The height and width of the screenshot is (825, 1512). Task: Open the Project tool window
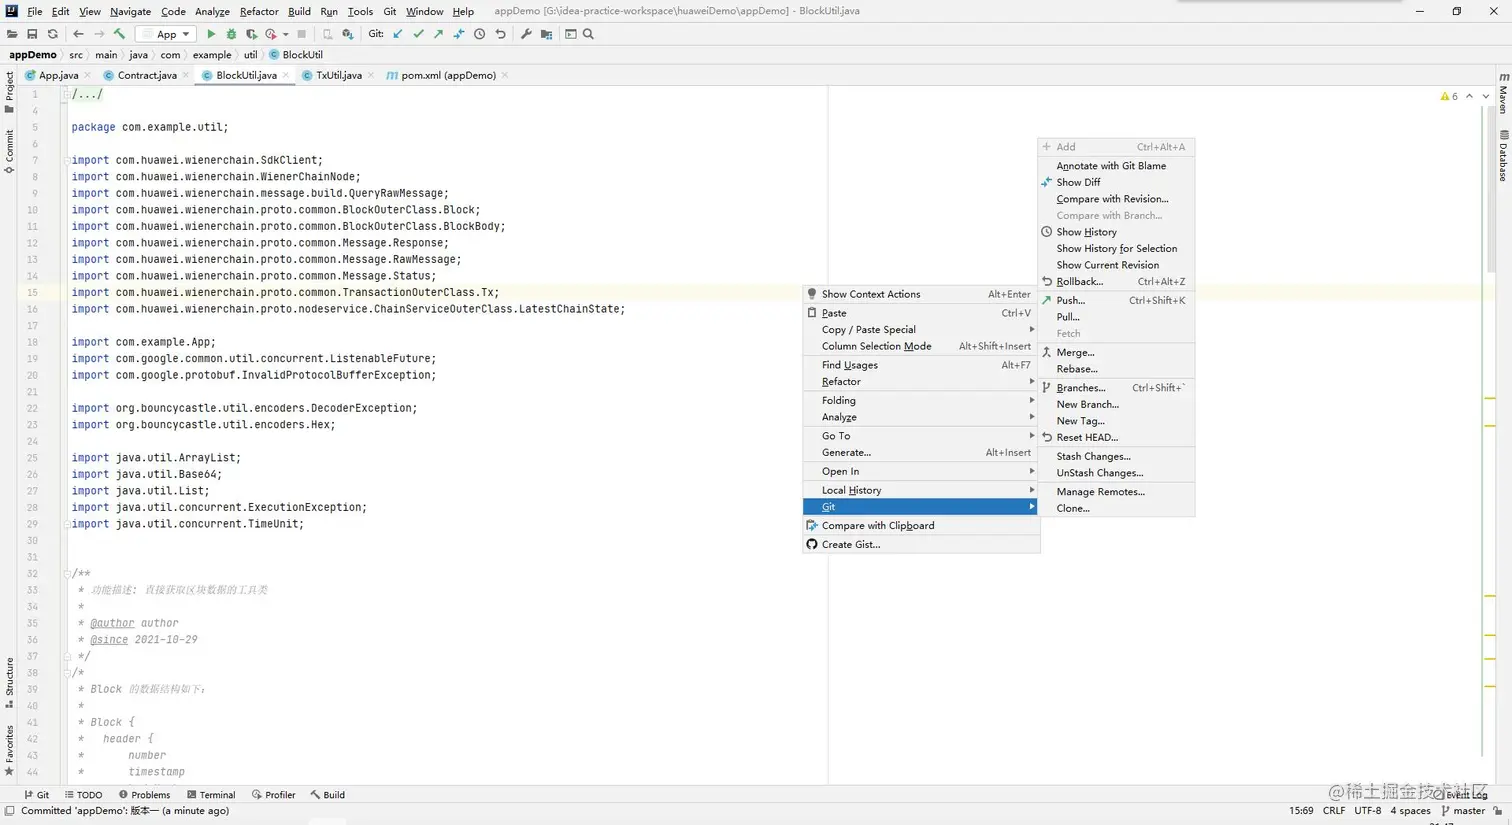tap(9, 91)
